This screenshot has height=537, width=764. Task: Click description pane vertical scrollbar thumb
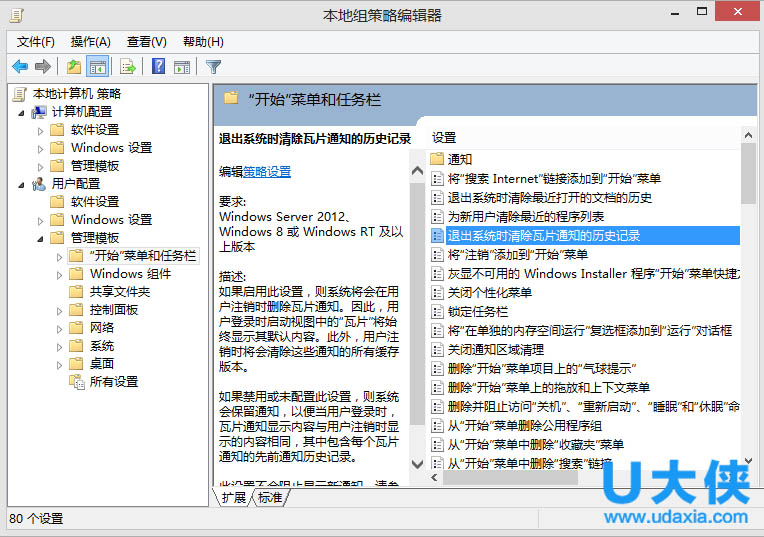(417, 303)
